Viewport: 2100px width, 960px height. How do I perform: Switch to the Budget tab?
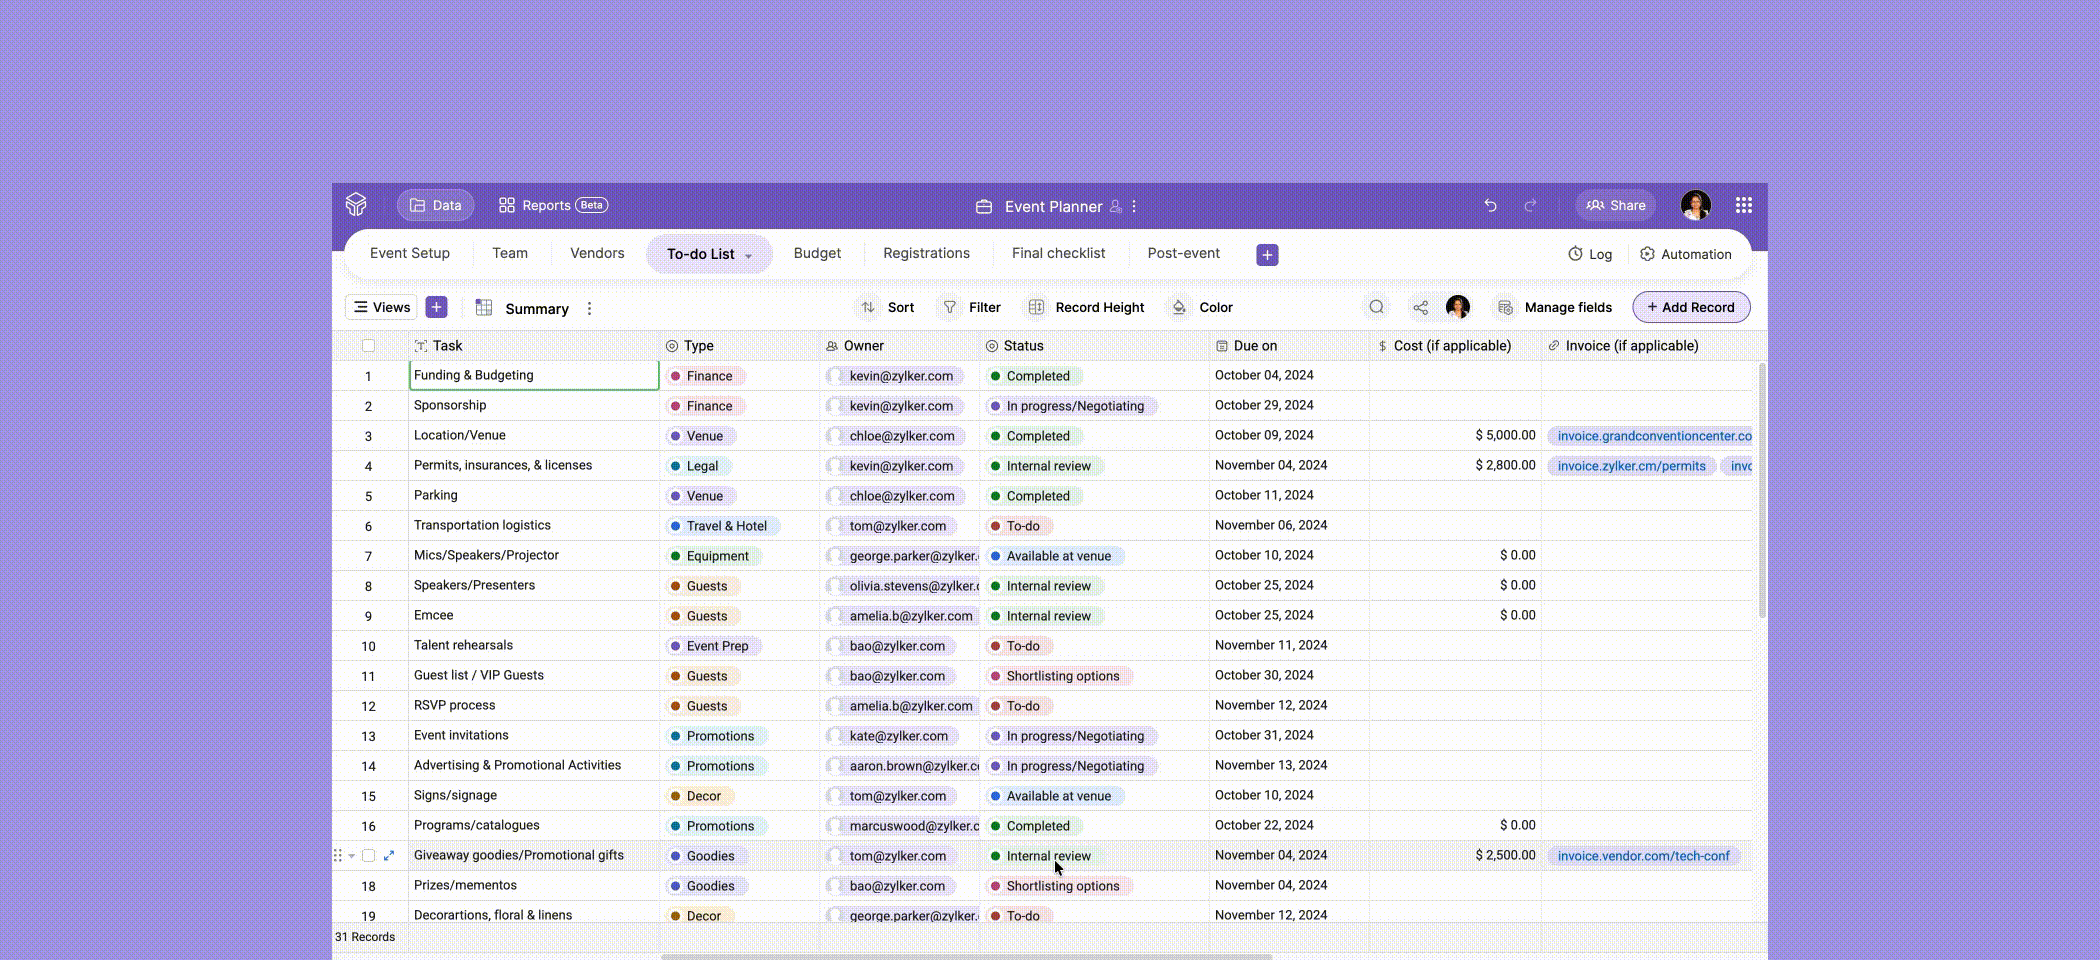click(x=817, y=253)
